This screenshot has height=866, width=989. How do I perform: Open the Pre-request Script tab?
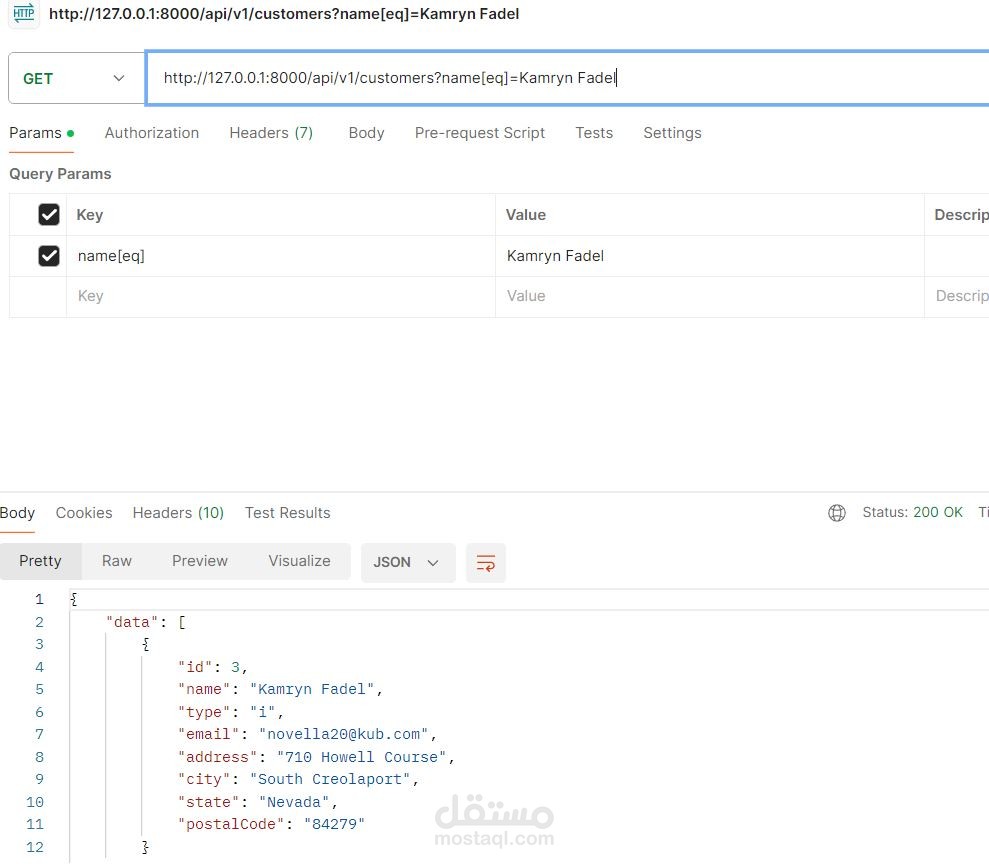(480, 133)
